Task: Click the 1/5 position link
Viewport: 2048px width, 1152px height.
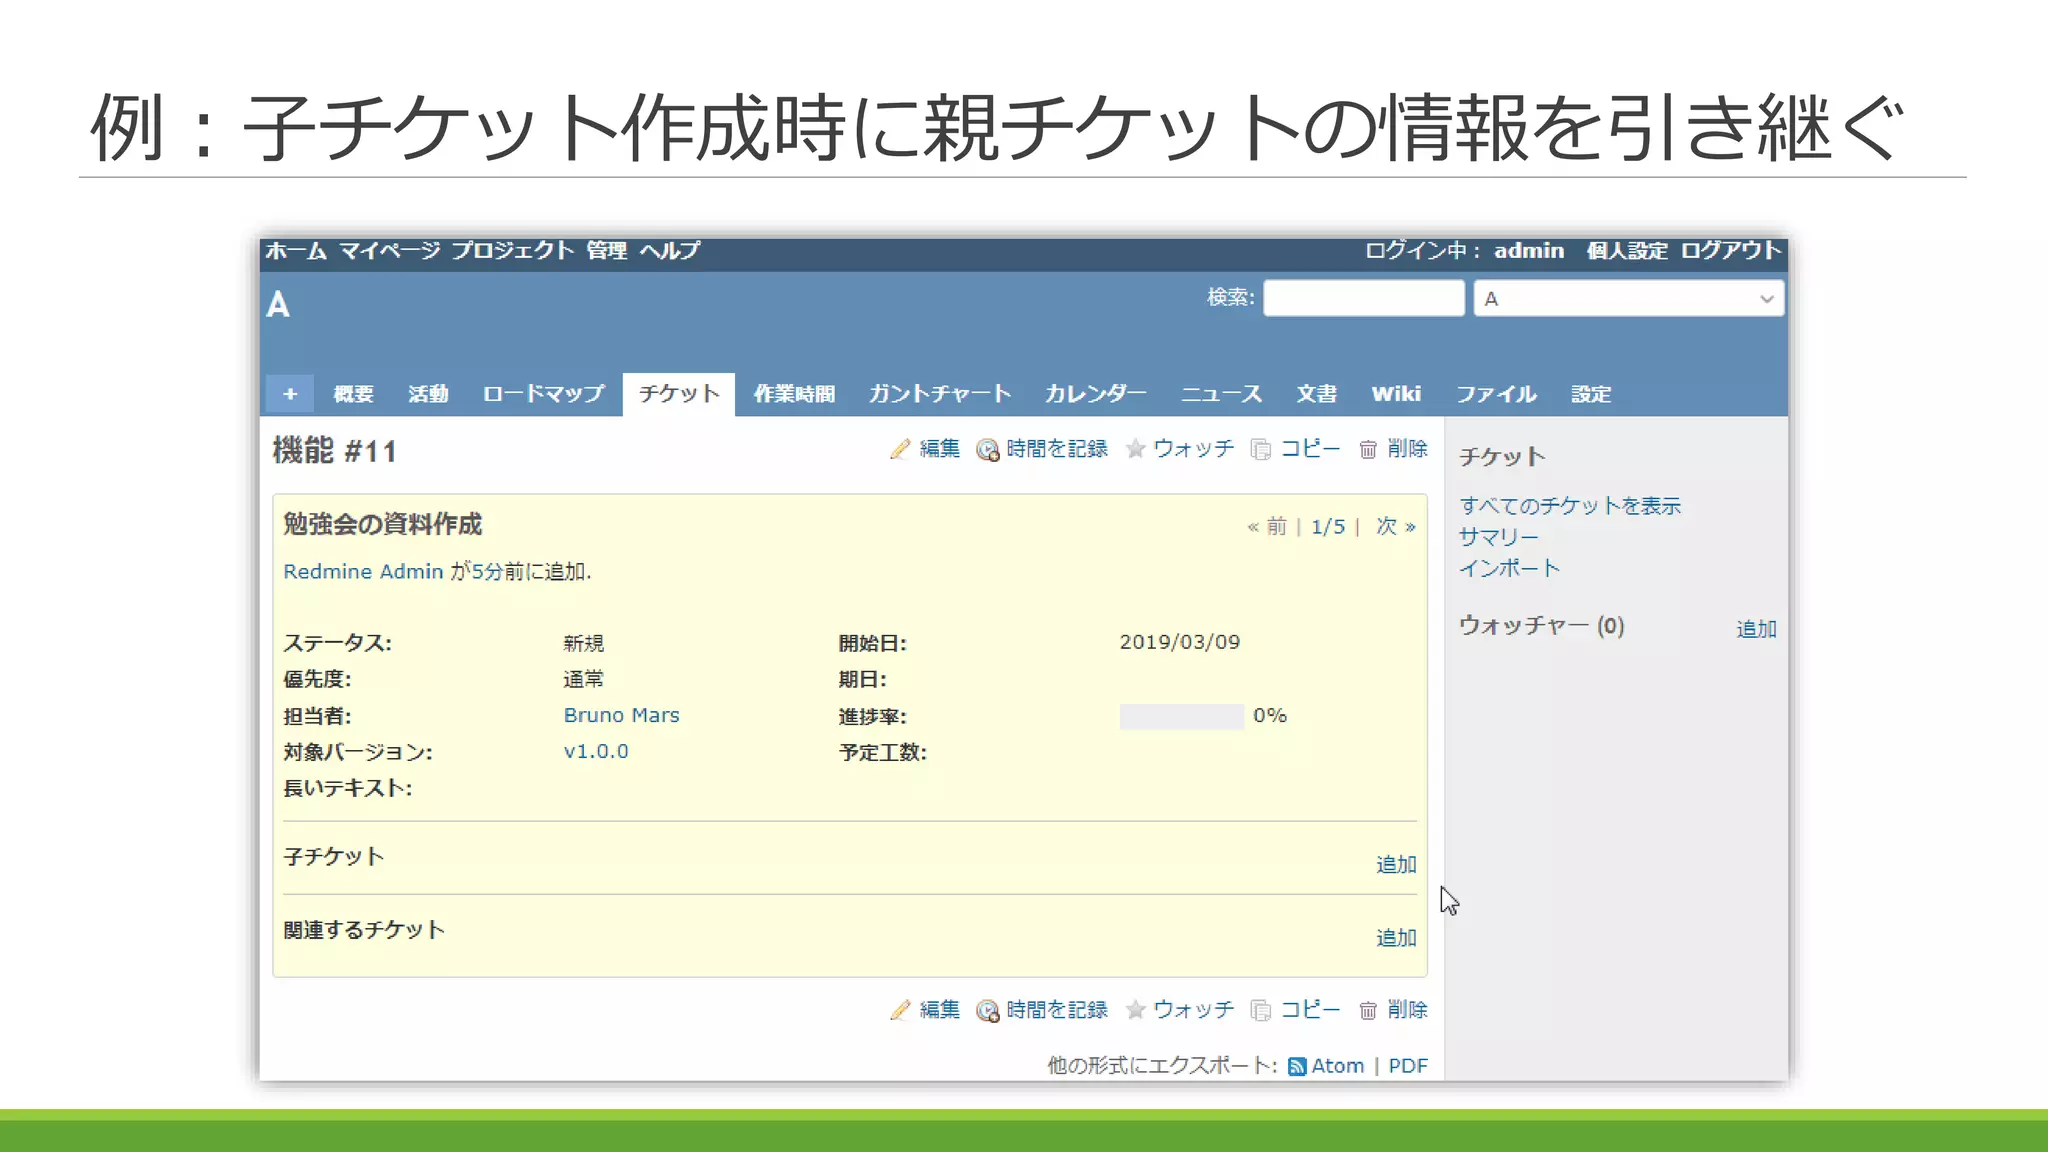Action: (1328, 527)
